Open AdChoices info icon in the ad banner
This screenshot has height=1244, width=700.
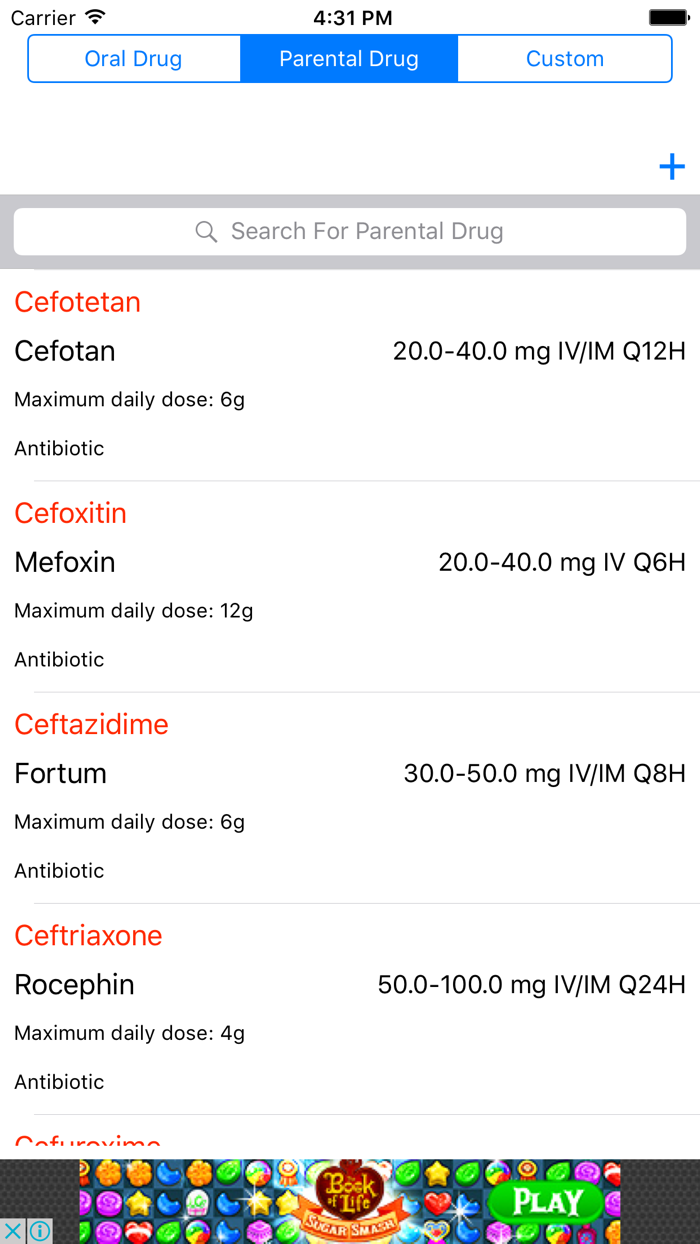point(38,1230)
